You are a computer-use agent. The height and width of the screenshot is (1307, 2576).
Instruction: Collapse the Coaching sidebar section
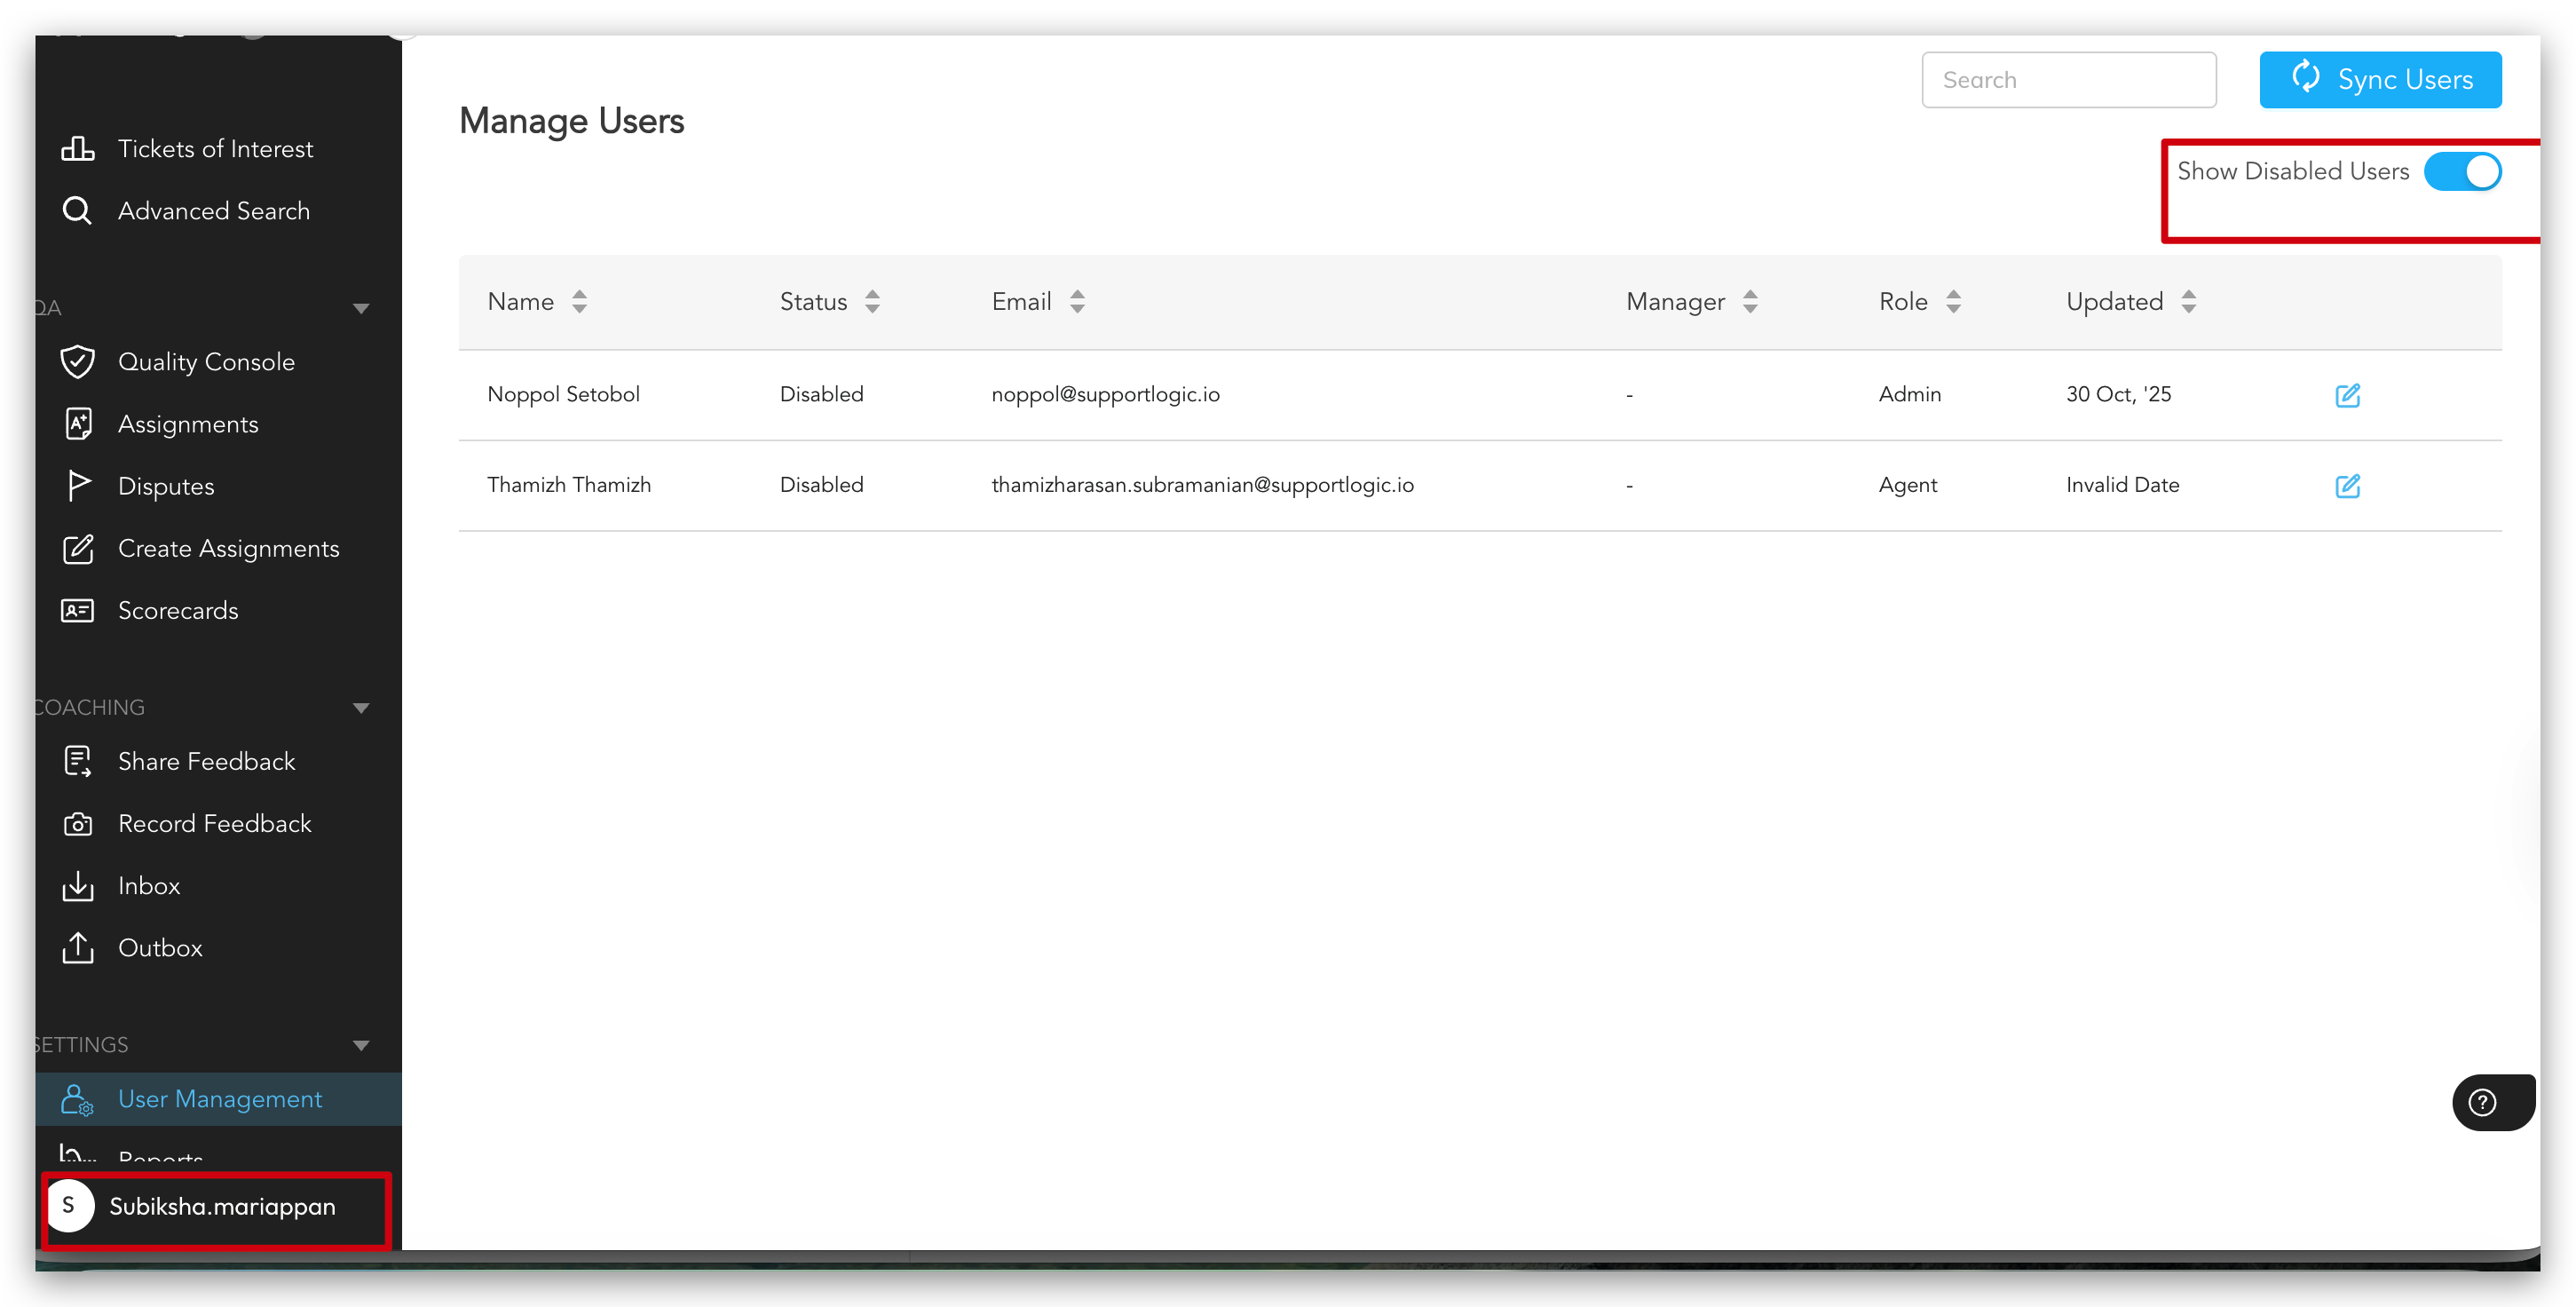tap(361, 708)
